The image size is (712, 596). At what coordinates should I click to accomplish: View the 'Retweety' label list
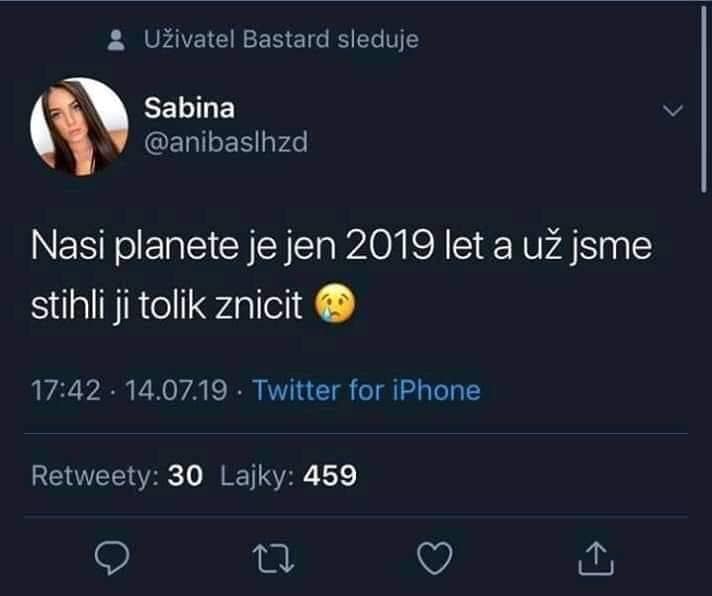pos(95,476)
